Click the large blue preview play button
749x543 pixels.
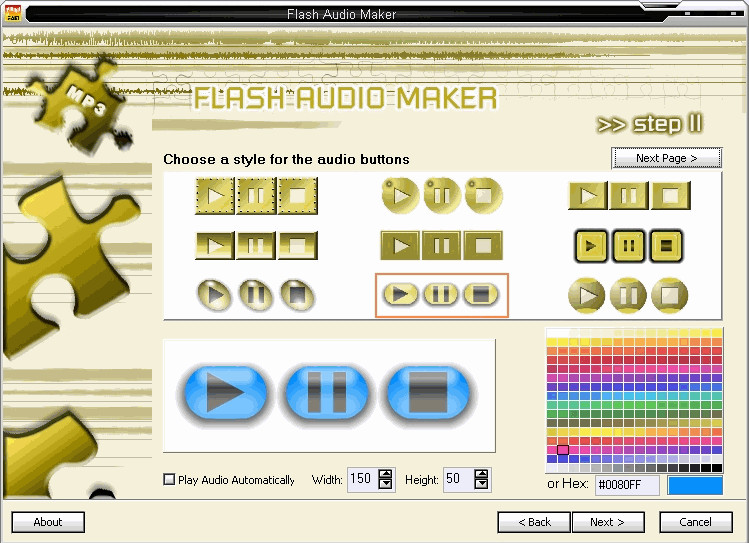pyautogui.click(x=225, y=393)
